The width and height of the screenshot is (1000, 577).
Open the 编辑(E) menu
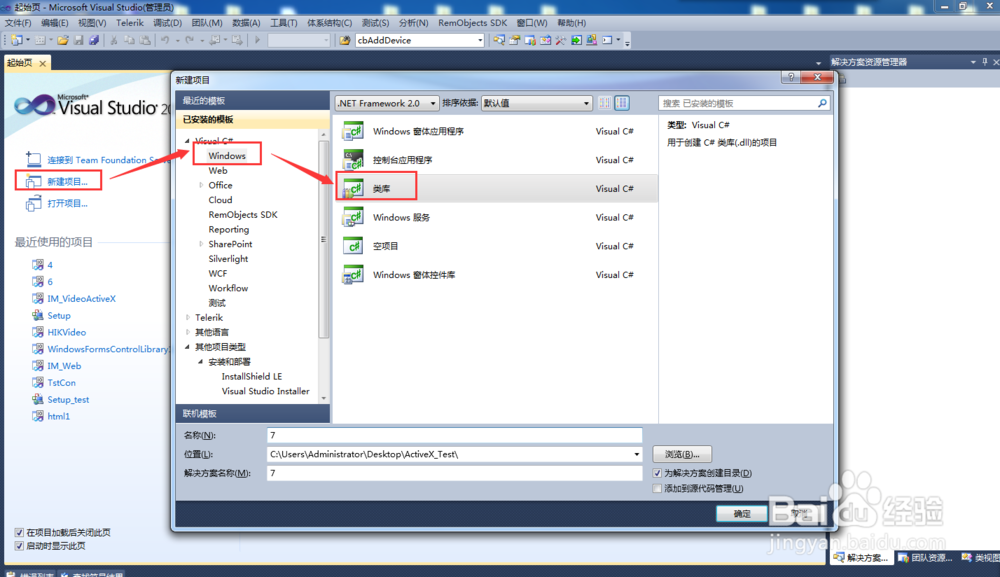[x=55, y=23]
